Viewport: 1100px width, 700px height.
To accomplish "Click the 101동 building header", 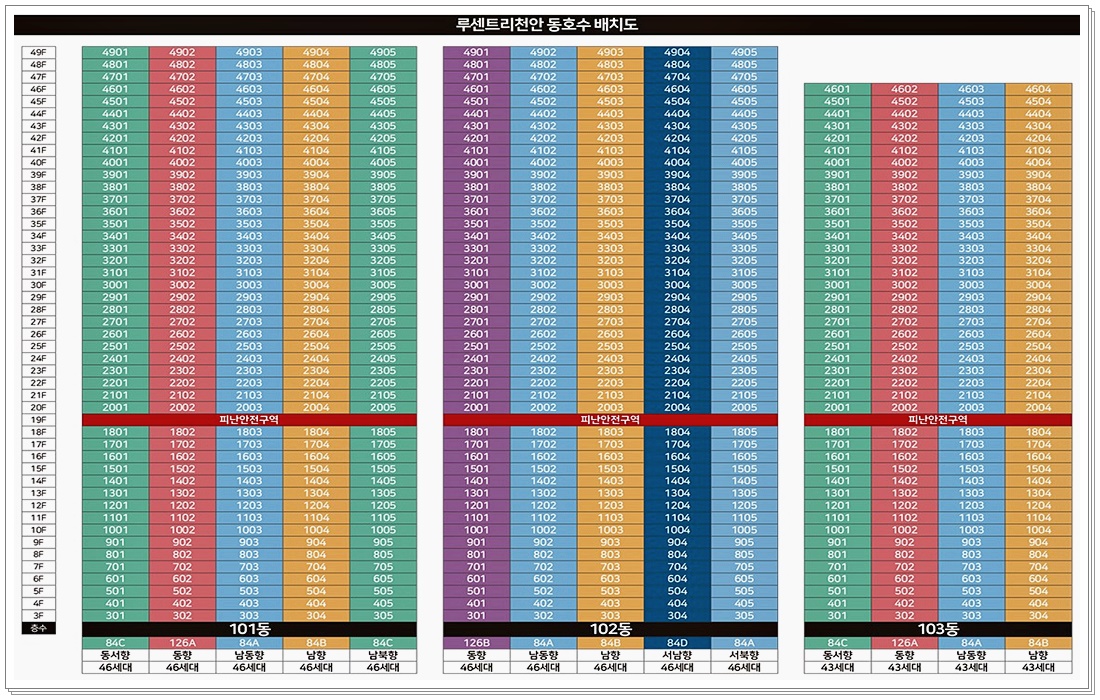I will [249, 628].
